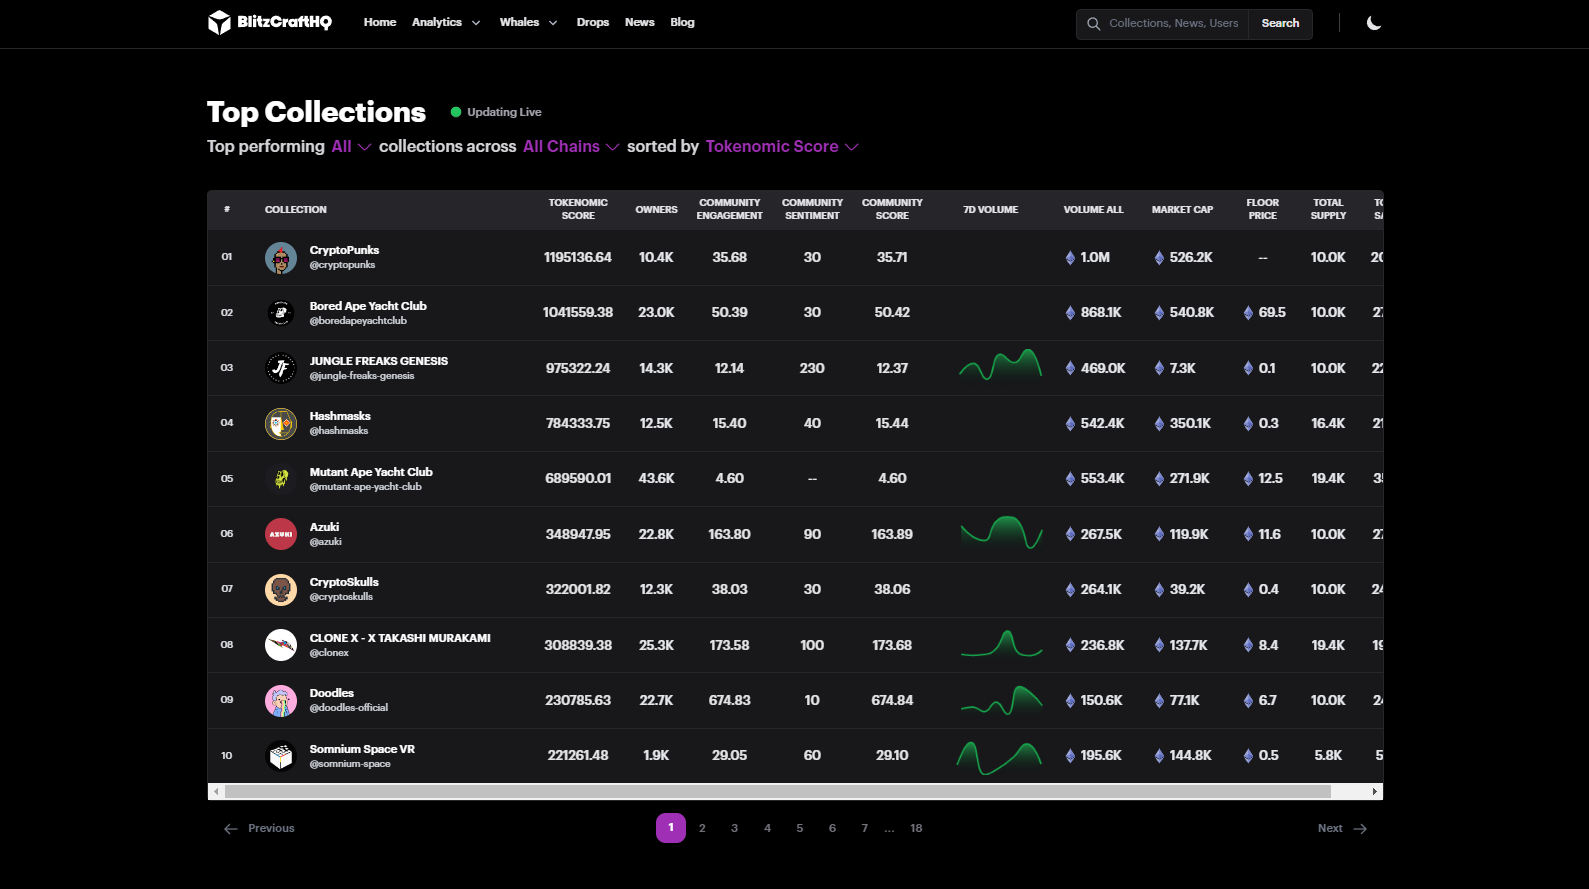The height and width of the screenshot is (889, 1589).
Task: Click the table's left scroll arrow
Action: [x=216, y=792]
